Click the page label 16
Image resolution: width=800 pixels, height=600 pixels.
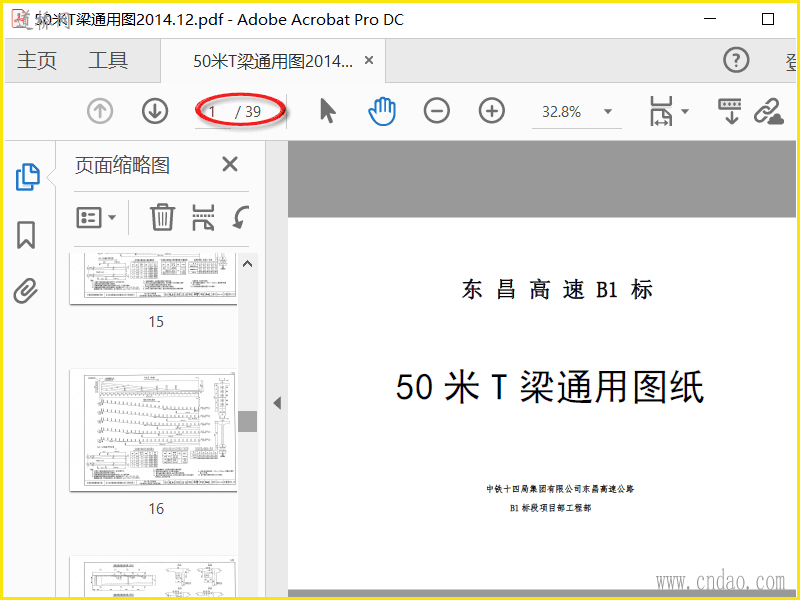coord(156,508)
